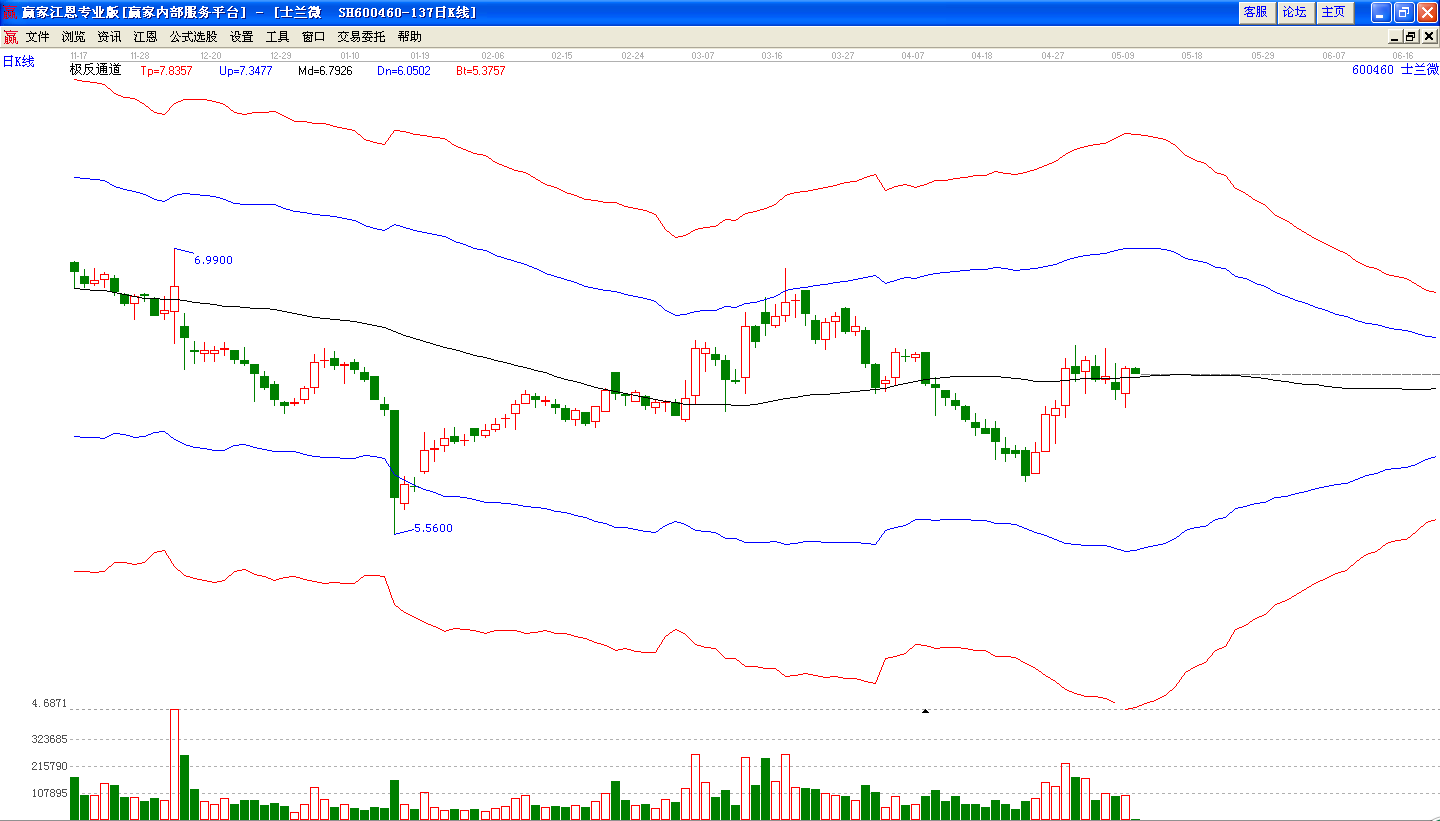
Task: Open the 浏览 menu
Action: point(74,37)
